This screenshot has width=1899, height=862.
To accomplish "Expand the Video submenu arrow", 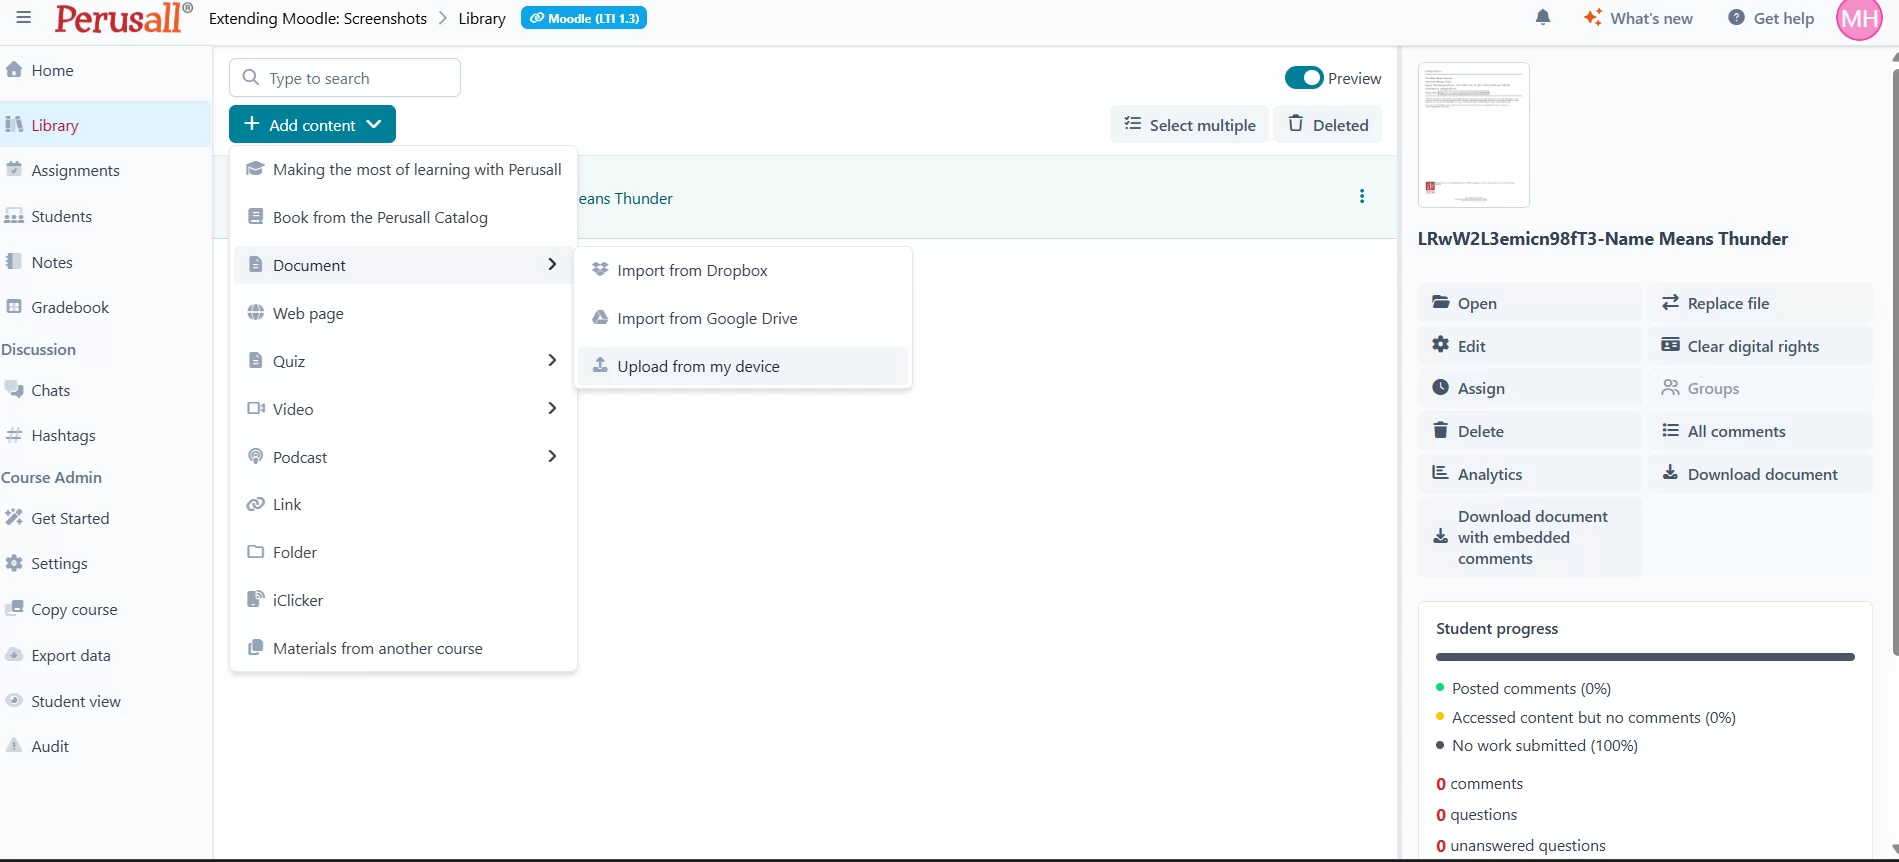I will [551, 408].
